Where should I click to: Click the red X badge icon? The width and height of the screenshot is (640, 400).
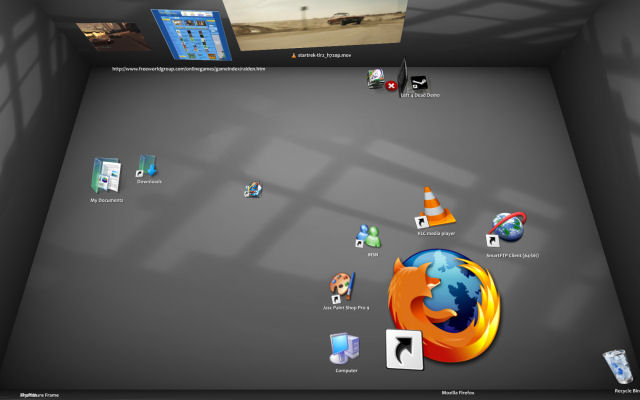click(x=392, y=86)
